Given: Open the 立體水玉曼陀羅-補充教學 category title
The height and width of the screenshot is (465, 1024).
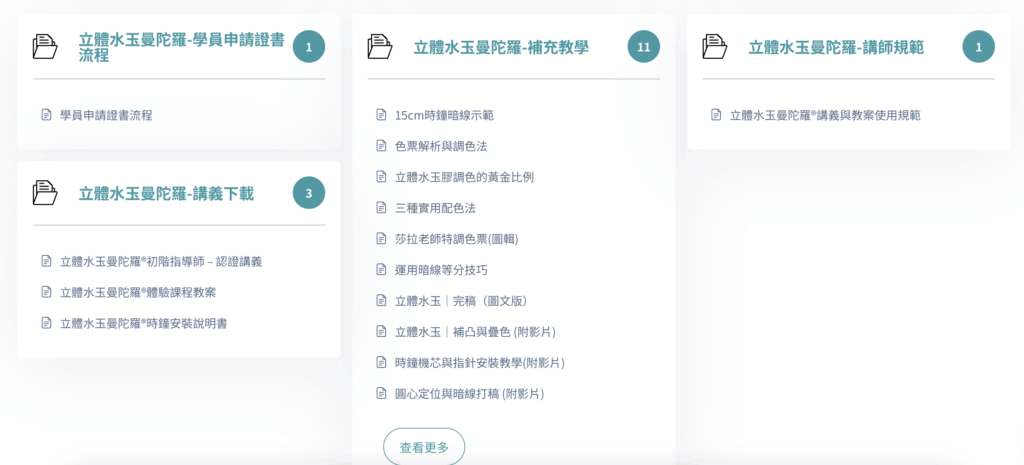Looking at the screenshot, I should [x=501, y=47].
